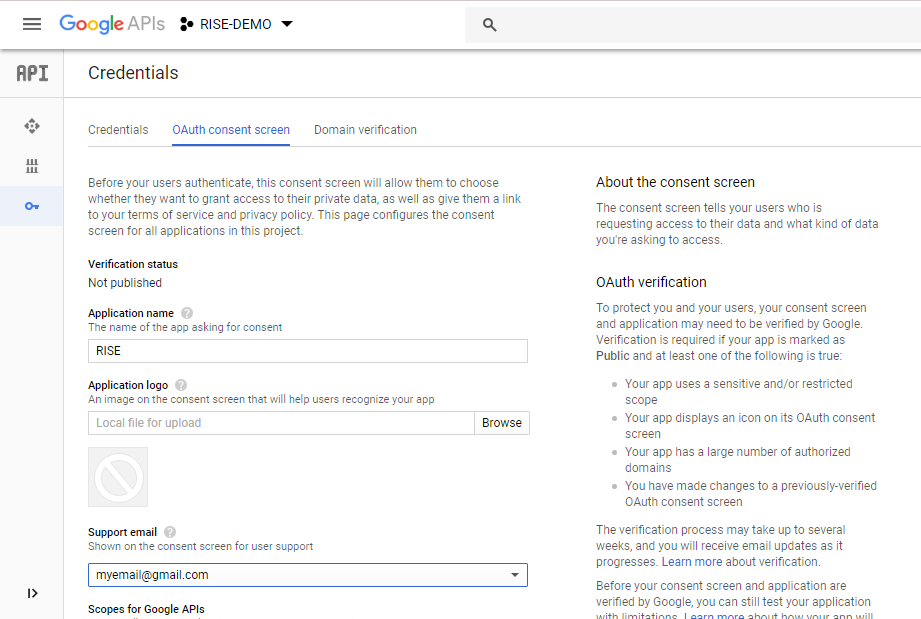
Task: Open the Support email dropdown
Action: [x=308, y=575]
